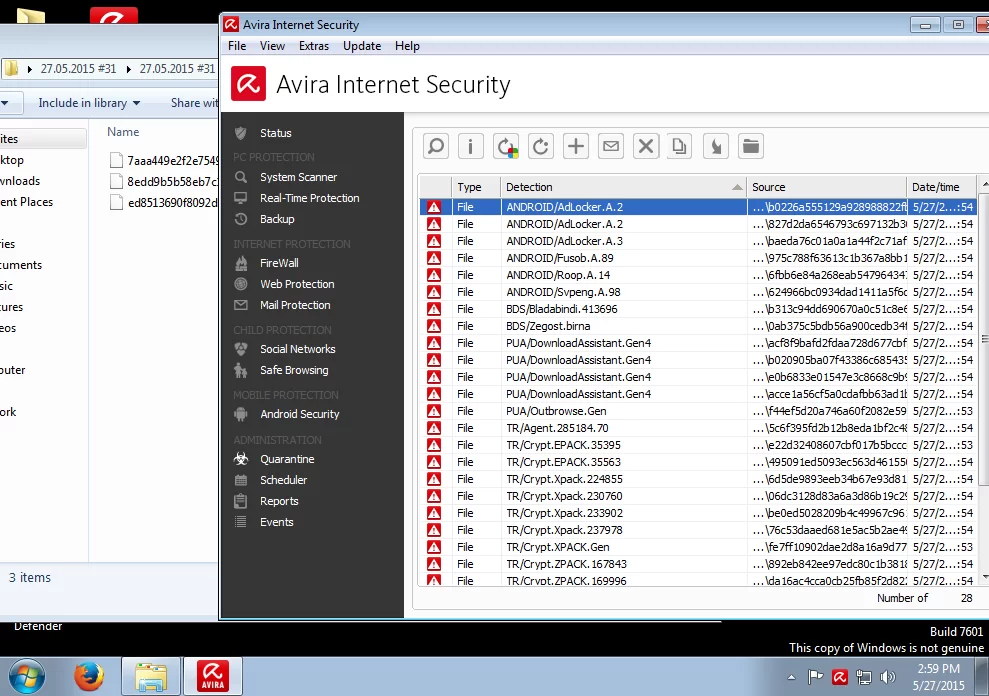Select the TR/Agent.285184.70 row
Viewport: 989px width, 696px height.
[698, 428]
